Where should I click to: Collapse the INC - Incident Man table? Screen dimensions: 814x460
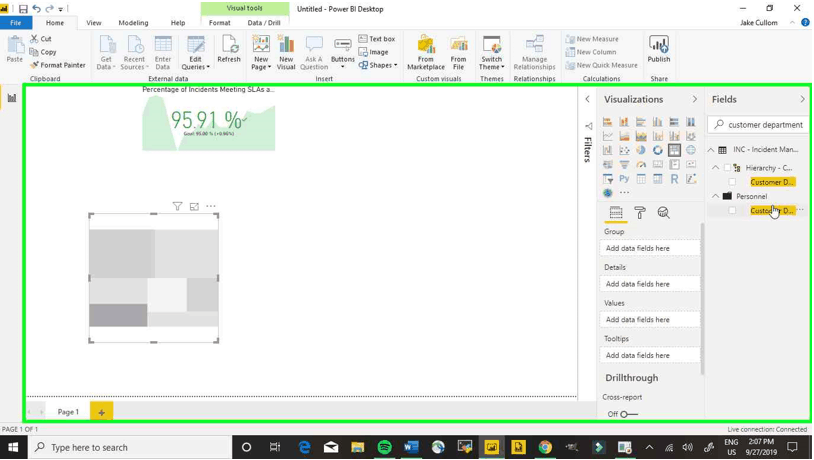(711, 150)
